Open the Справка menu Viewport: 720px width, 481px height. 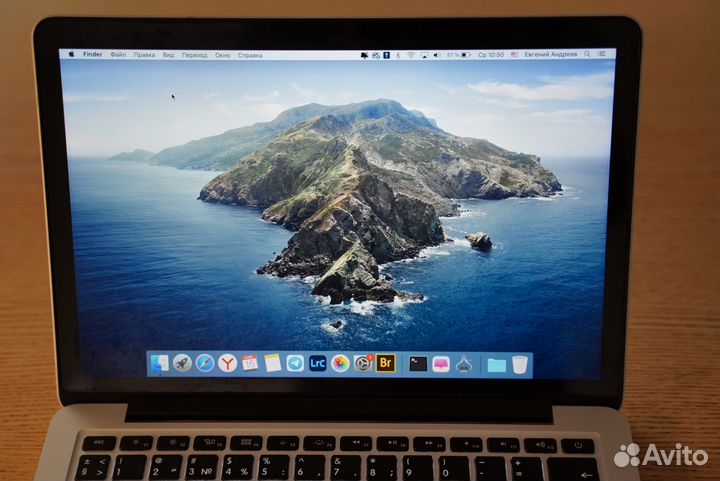tap(250, 55)
